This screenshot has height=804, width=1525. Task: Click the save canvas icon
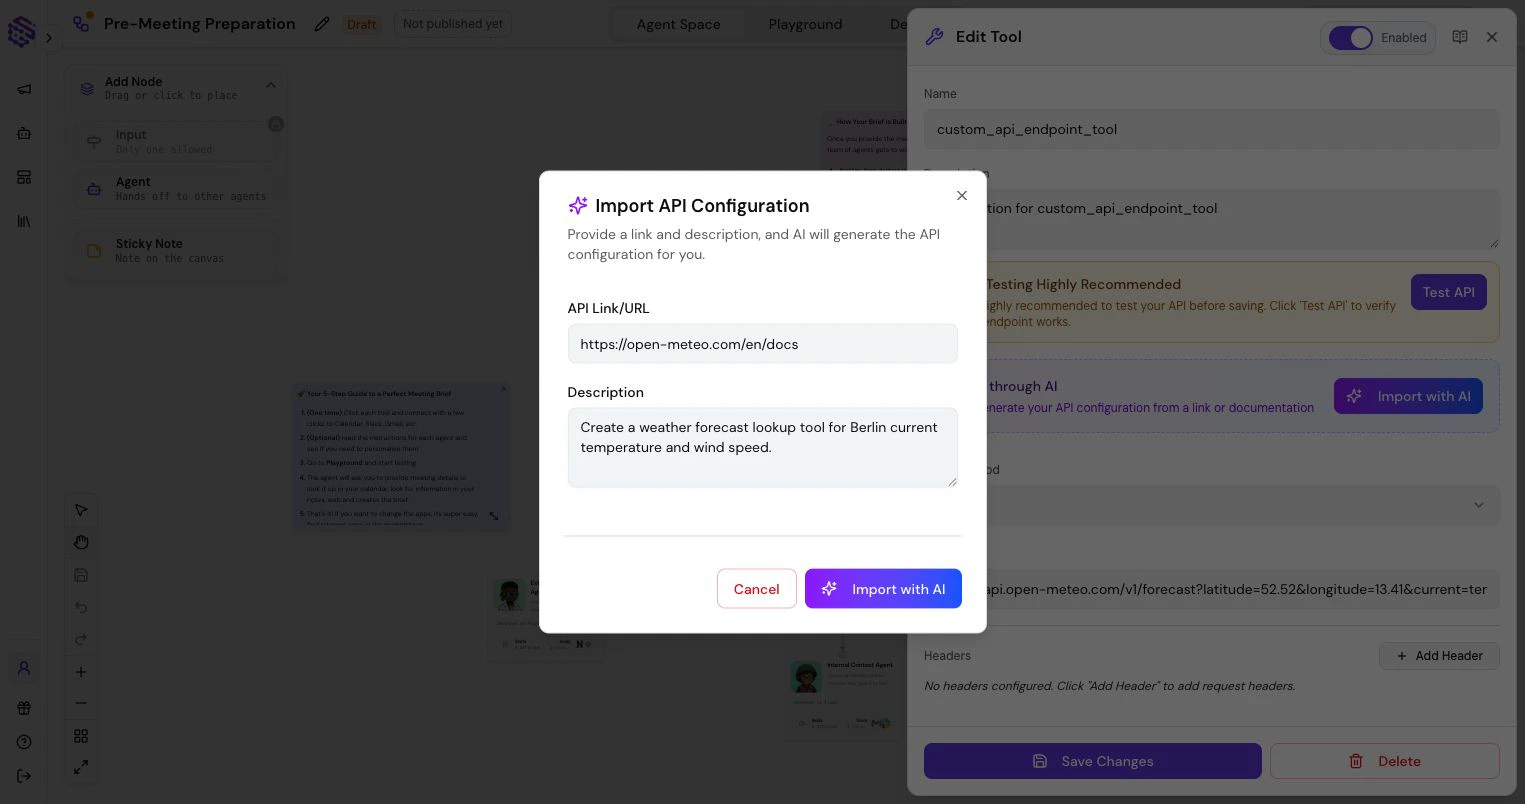(x=81, y=575)
